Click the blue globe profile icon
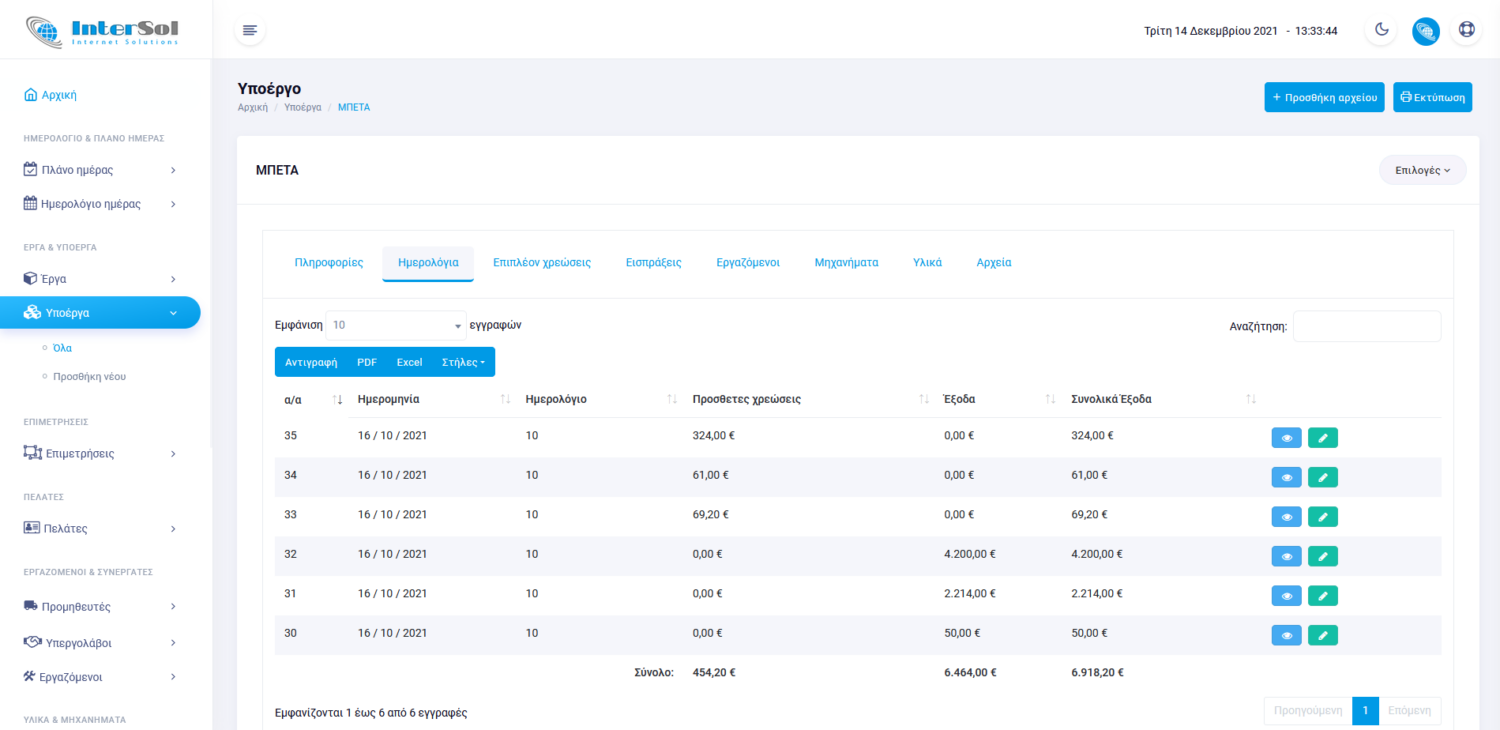1500x730 pixels. pyautogui.click(x=1425, y=31)
